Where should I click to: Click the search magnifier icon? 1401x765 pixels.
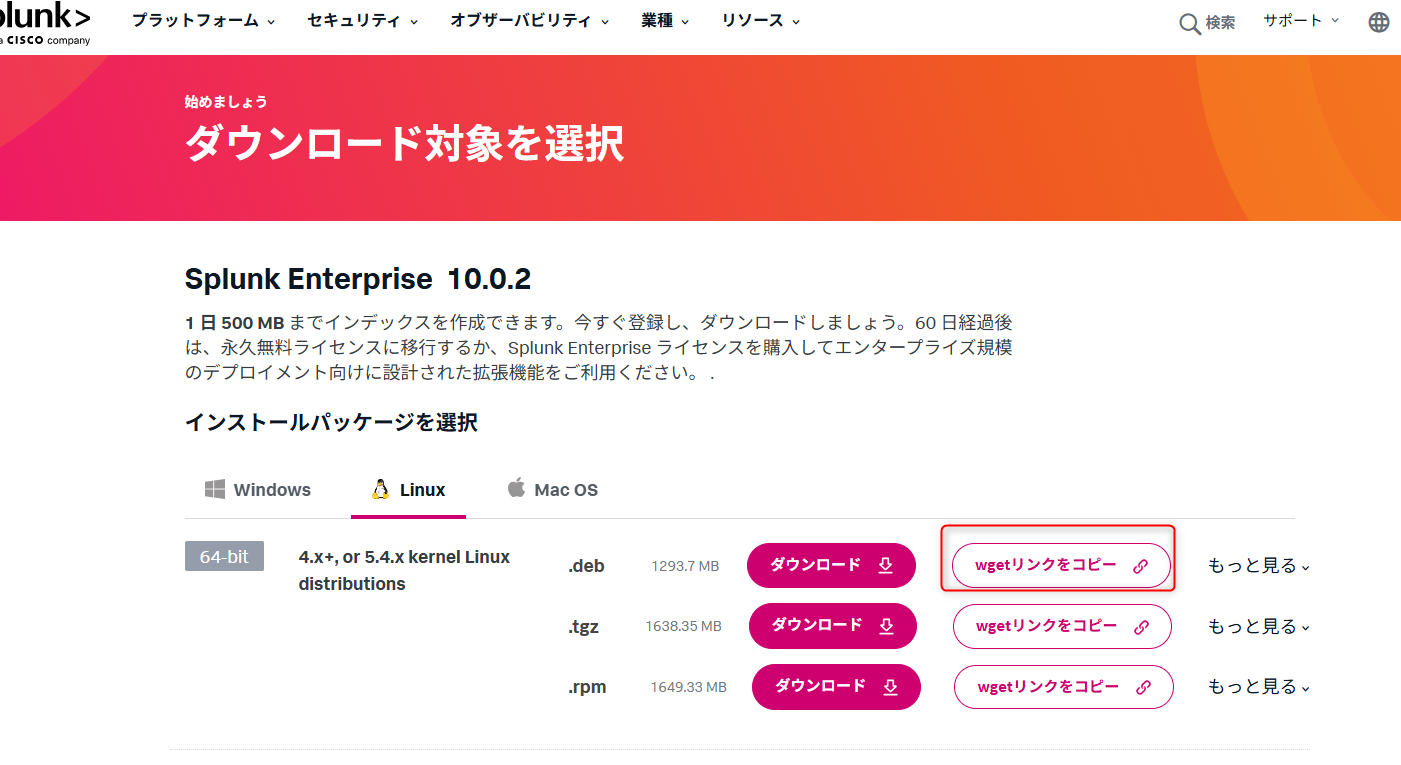coord(1189,23)
